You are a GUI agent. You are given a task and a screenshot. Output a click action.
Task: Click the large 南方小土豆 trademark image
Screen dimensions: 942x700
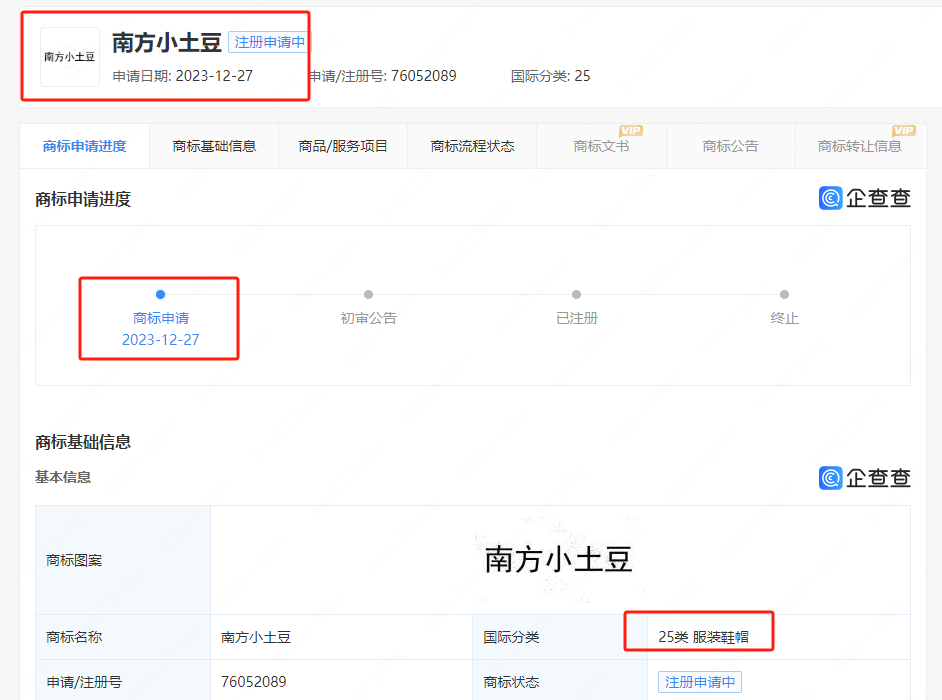point(559,559)
